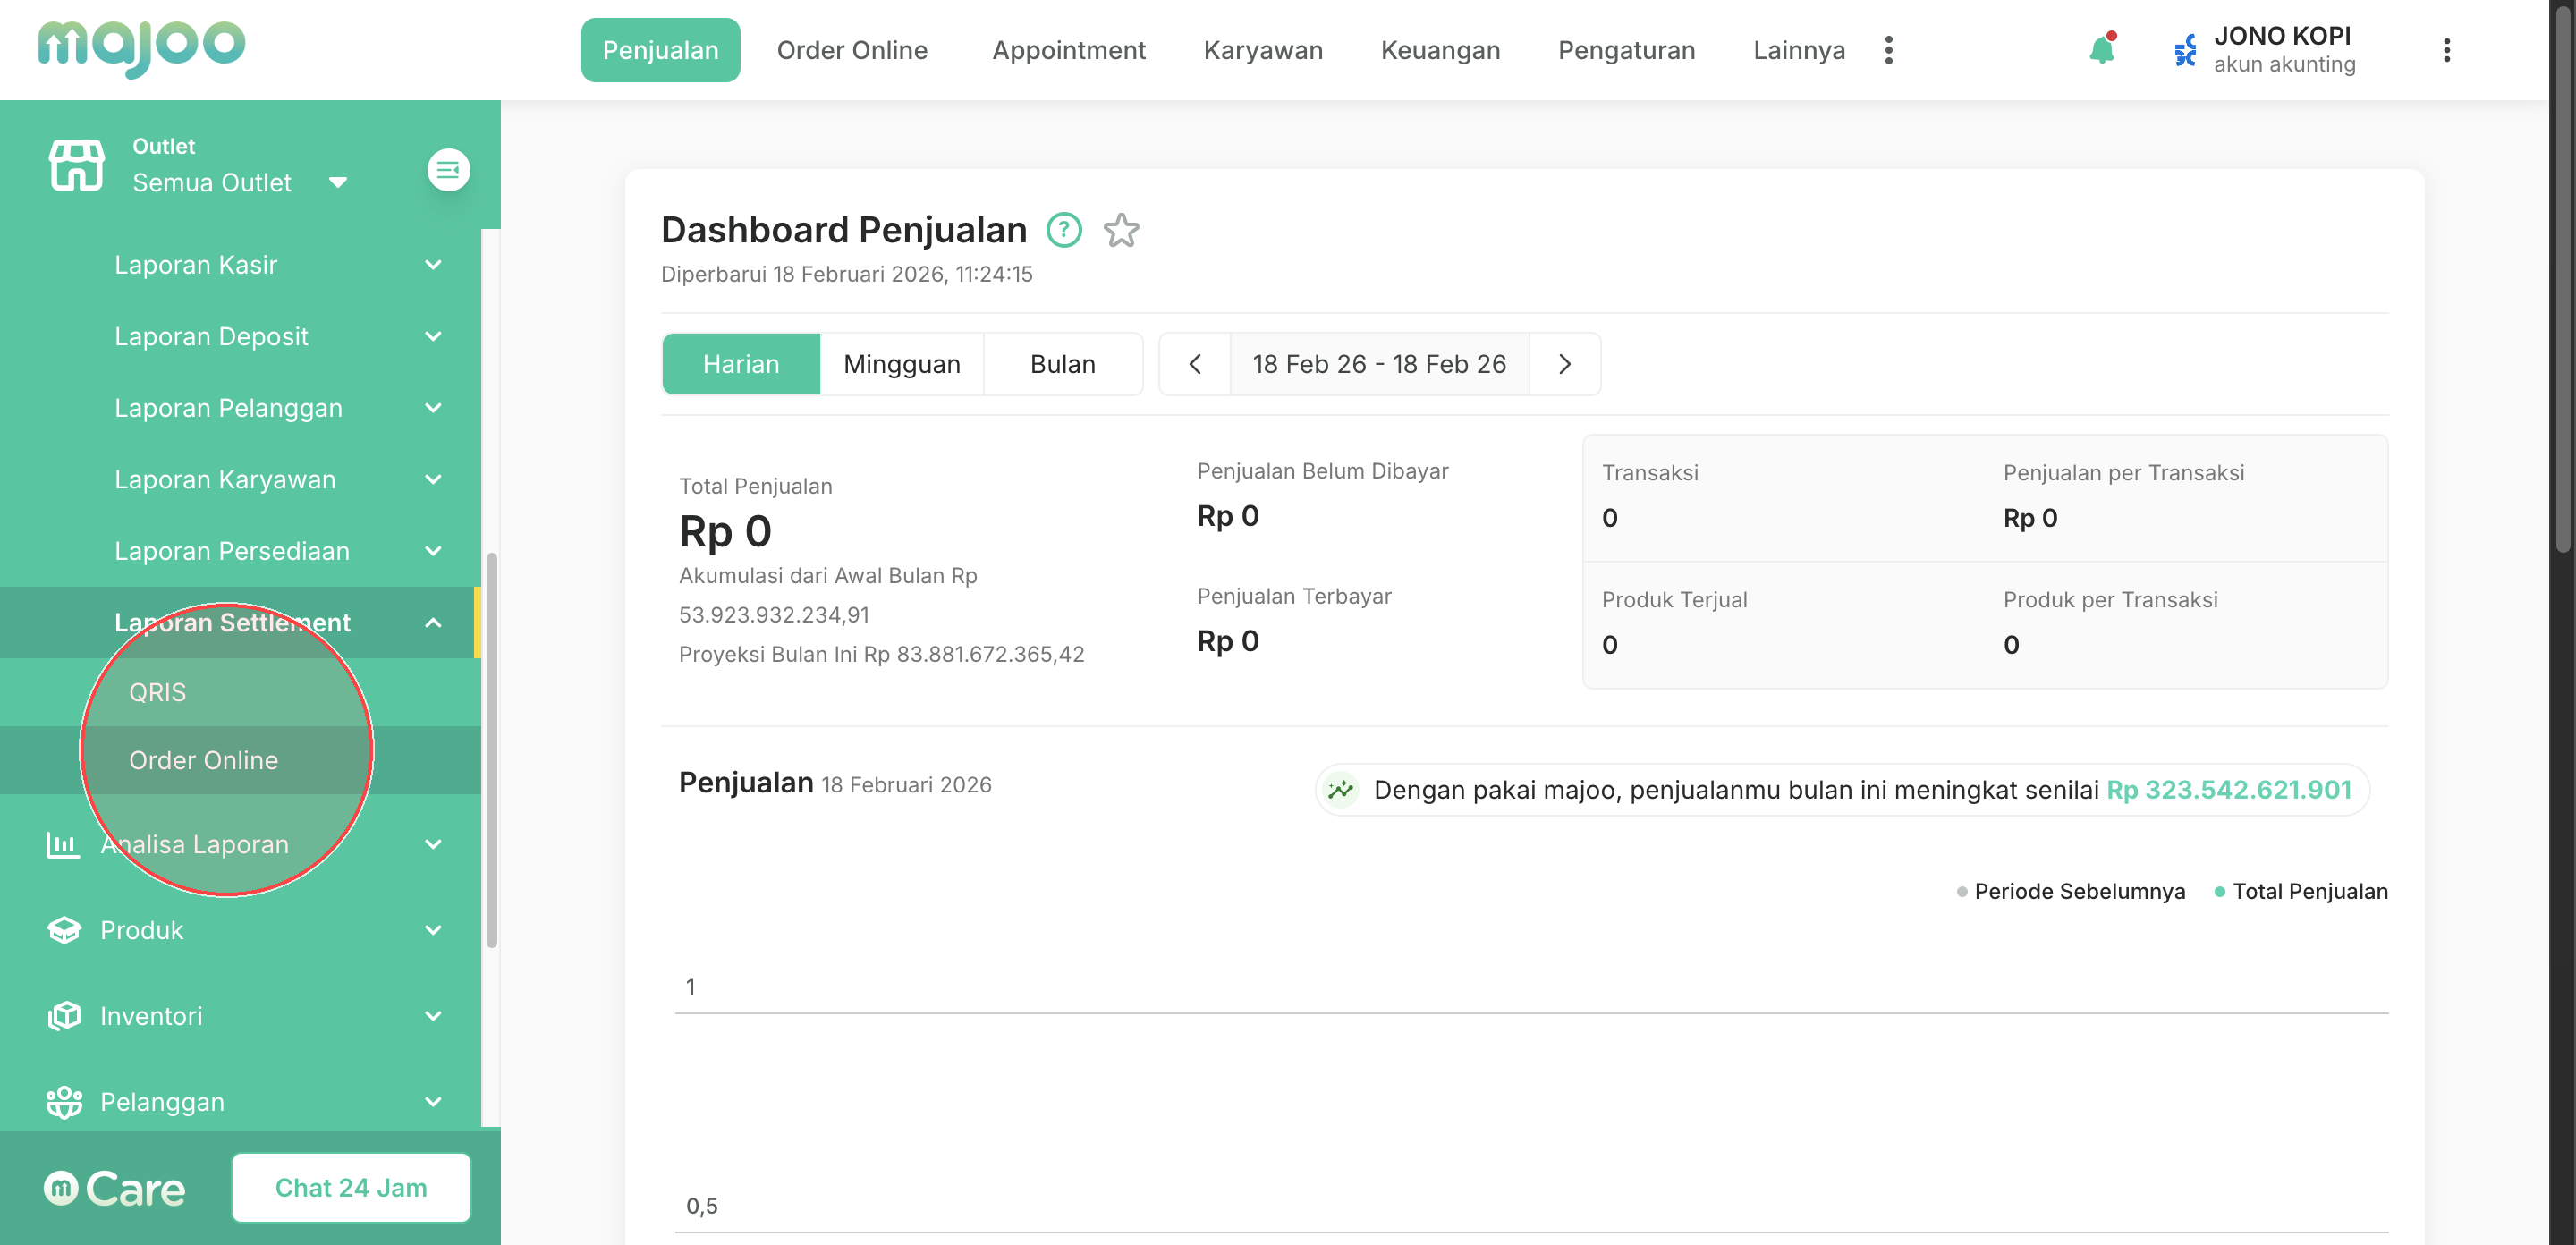Select the Harian period option
This screenshot has width=2576, height=1245.
[740, 364]
